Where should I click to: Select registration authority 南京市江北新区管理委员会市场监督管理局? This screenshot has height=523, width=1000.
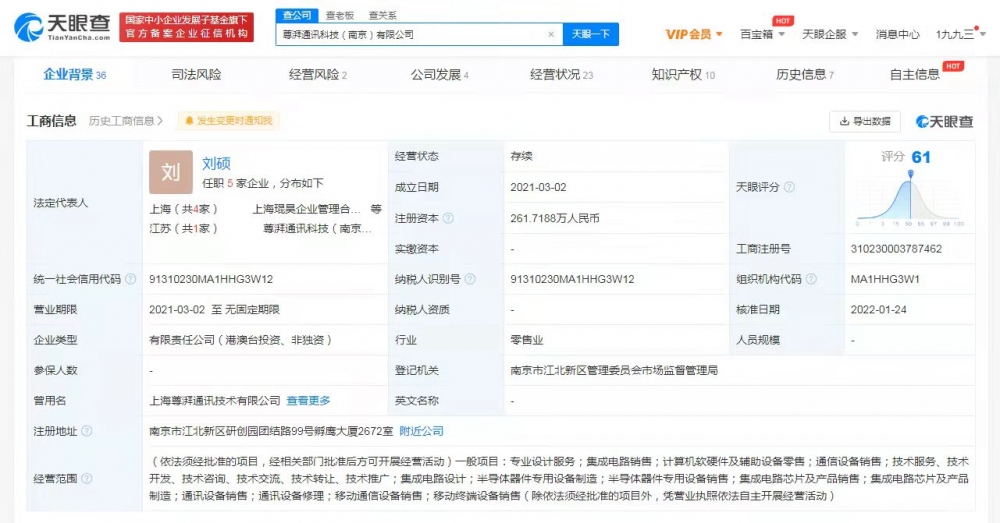pyautogui.click(x=614, y=370)
